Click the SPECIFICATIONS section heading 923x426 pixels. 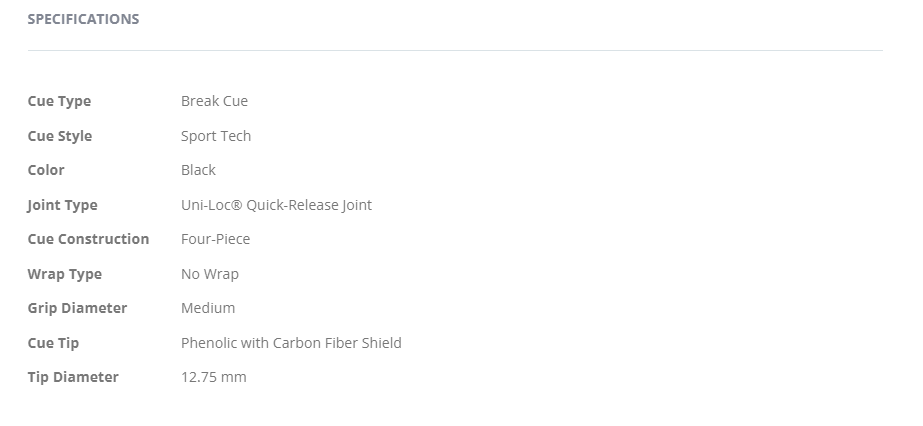(83, 19)
